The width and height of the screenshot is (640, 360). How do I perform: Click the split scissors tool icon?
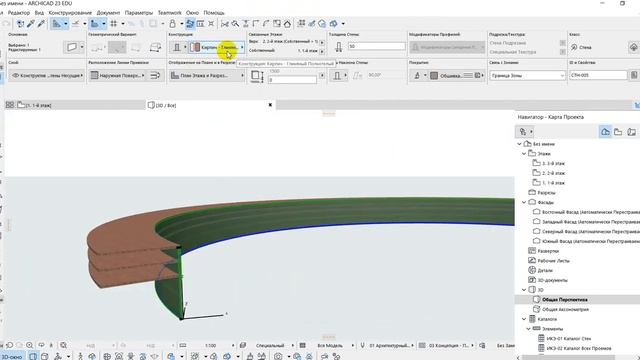[224, 24]
